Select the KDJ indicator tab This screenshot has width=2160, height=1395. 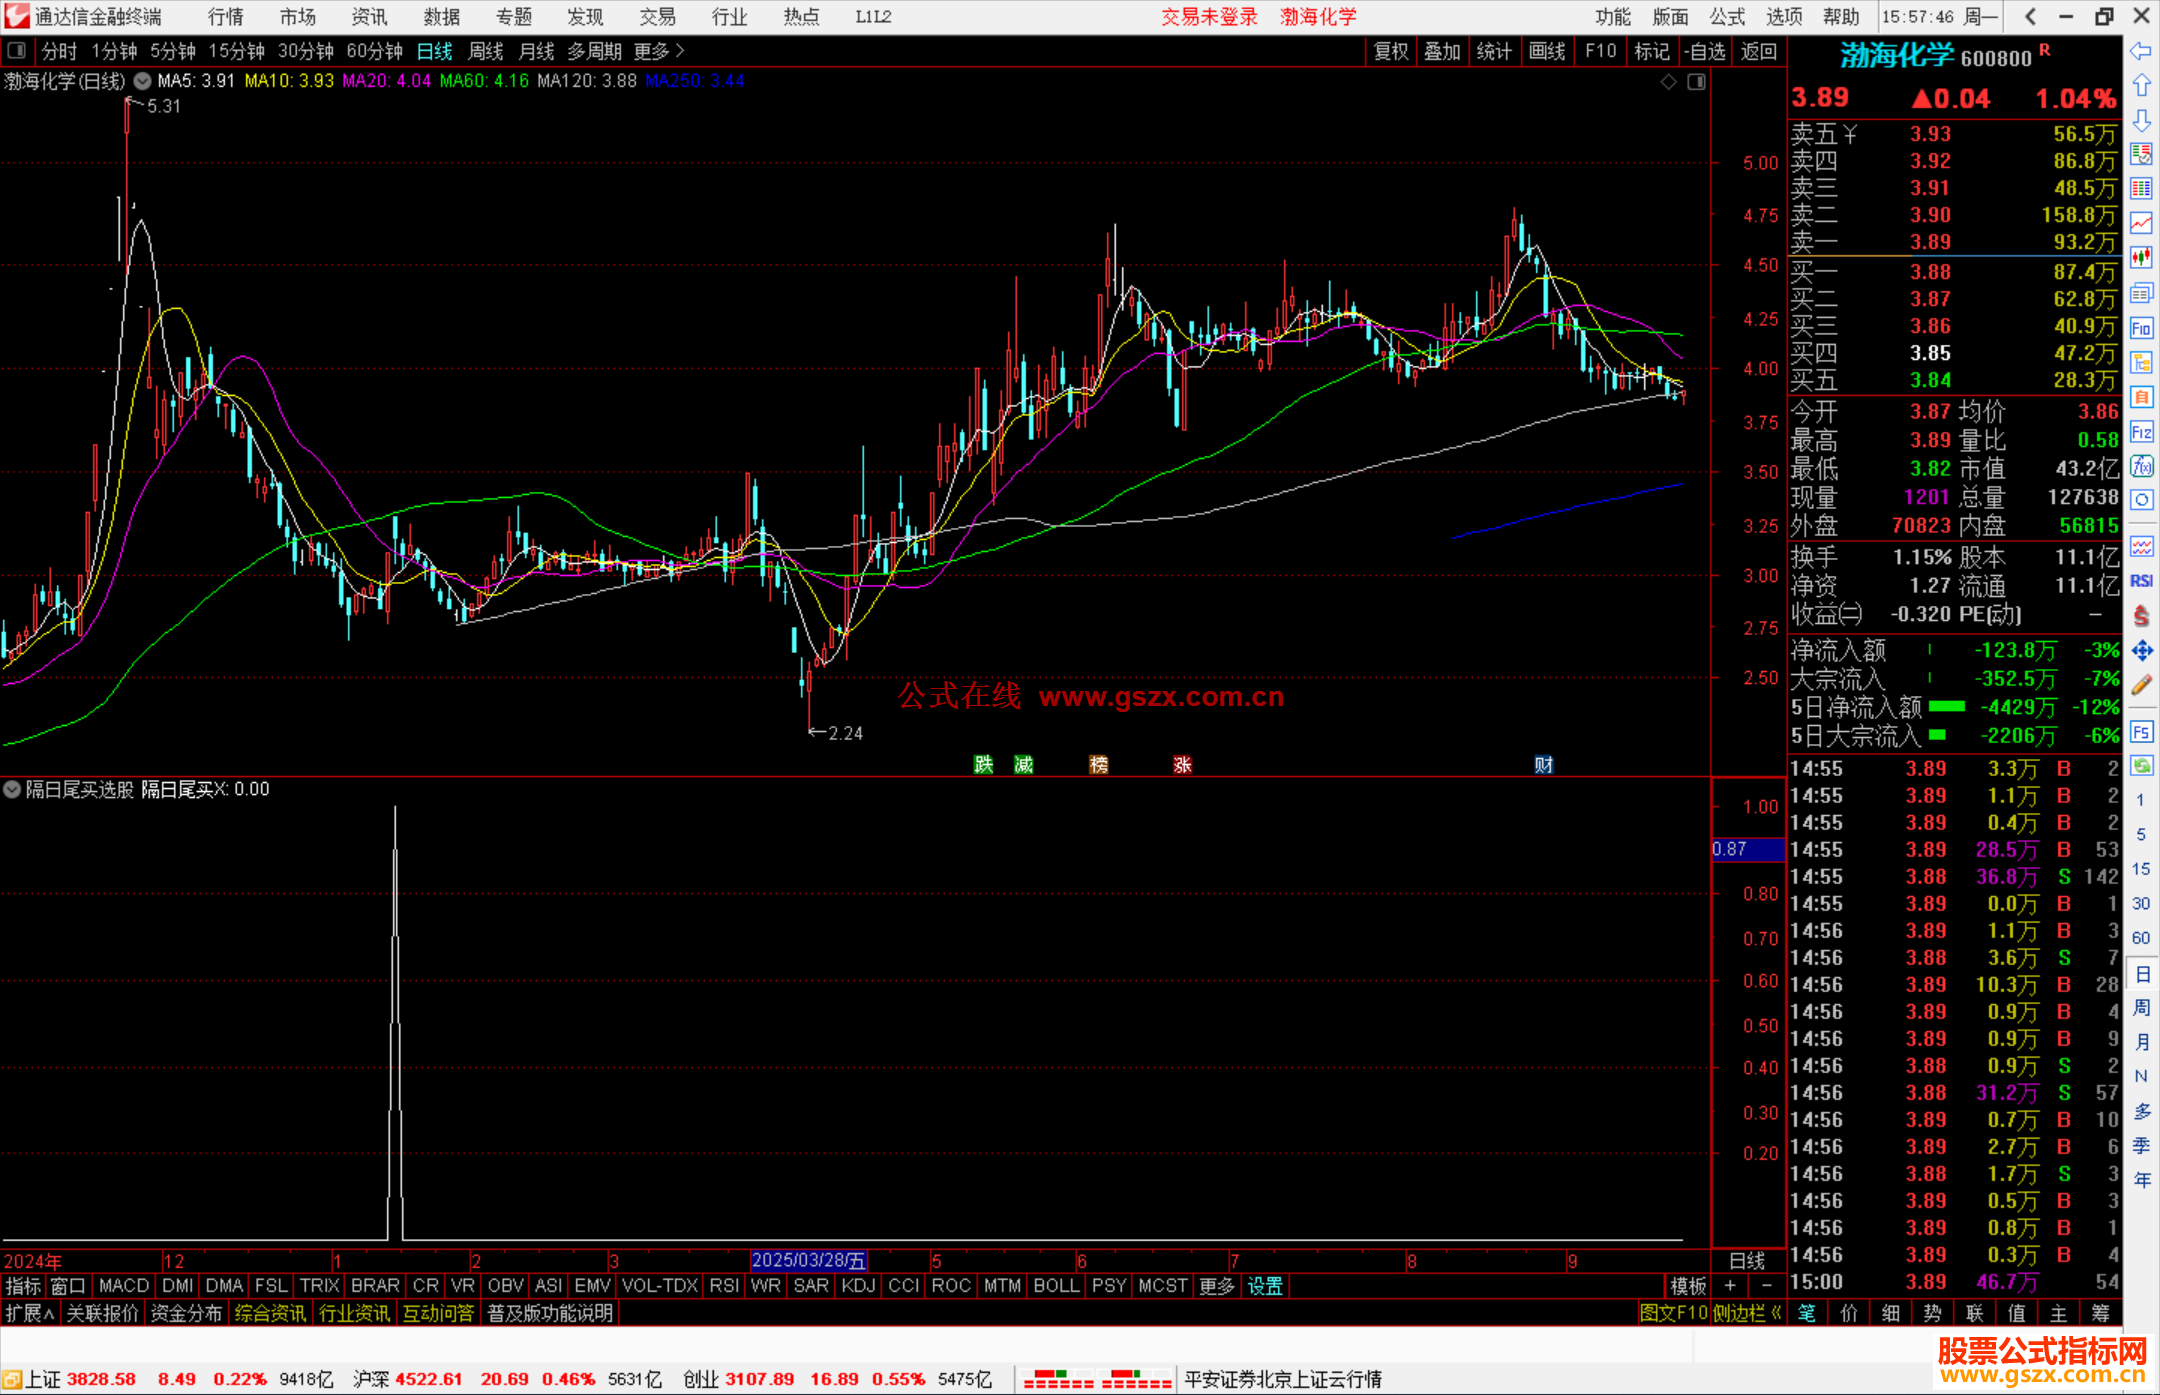tap(858, 1286)
